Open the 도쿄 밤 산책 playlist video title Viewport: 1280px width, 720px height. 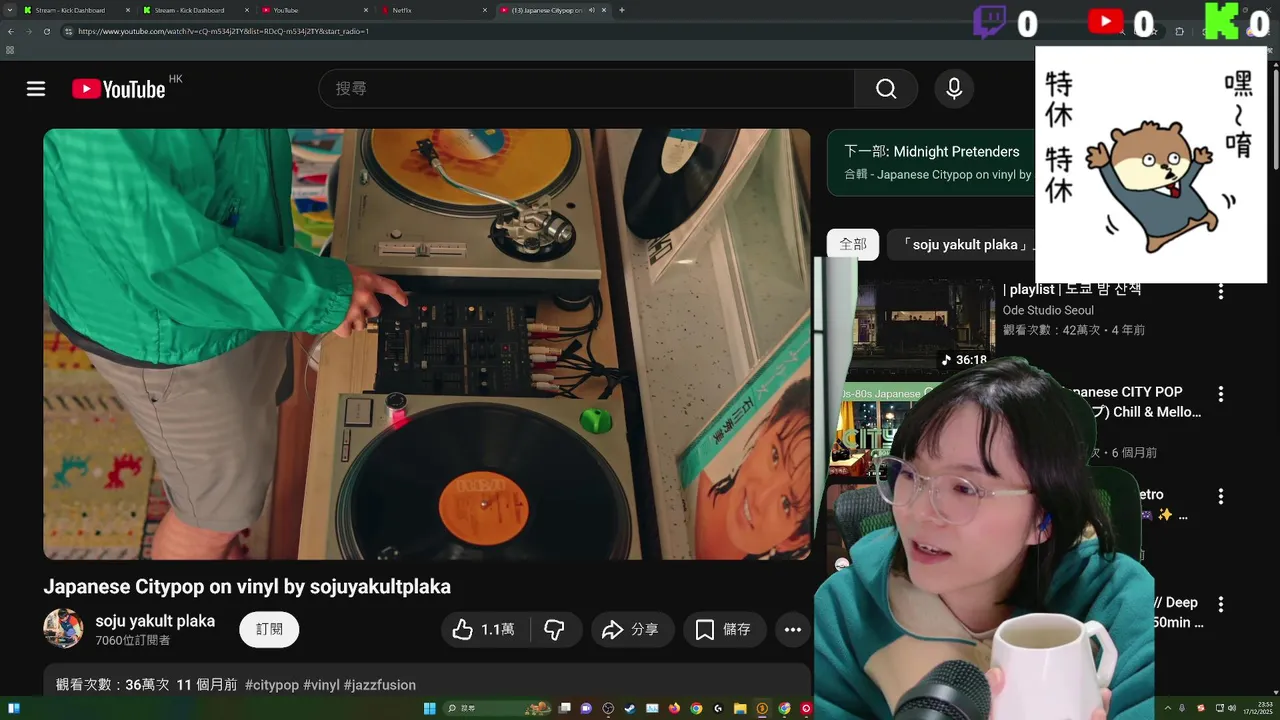pos(1072,289)
